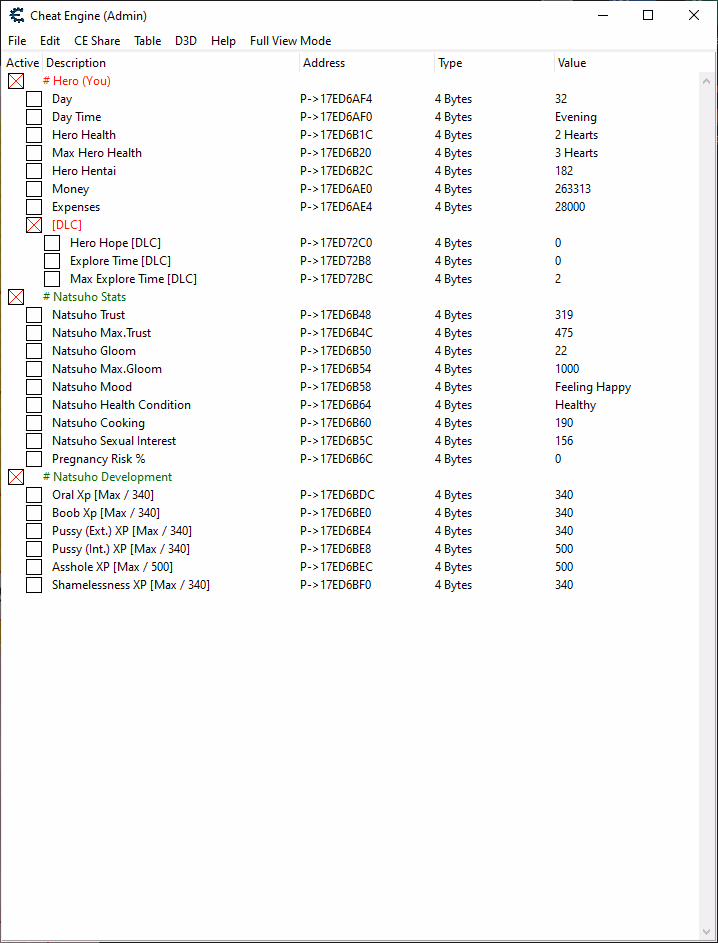Toggle the Natsuho Mood checkbox
Image resolution: width=718 pixels, height=943 pixels.
click(34, 387)
